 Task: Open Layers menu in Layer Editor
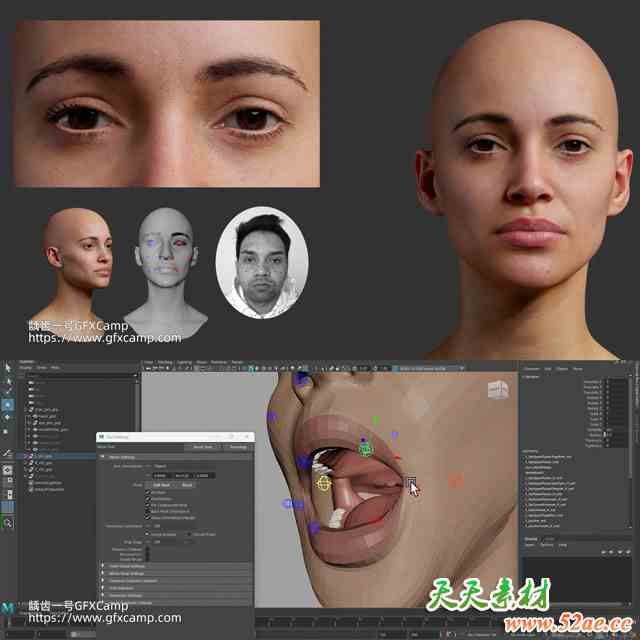click(x=529, y=545)
